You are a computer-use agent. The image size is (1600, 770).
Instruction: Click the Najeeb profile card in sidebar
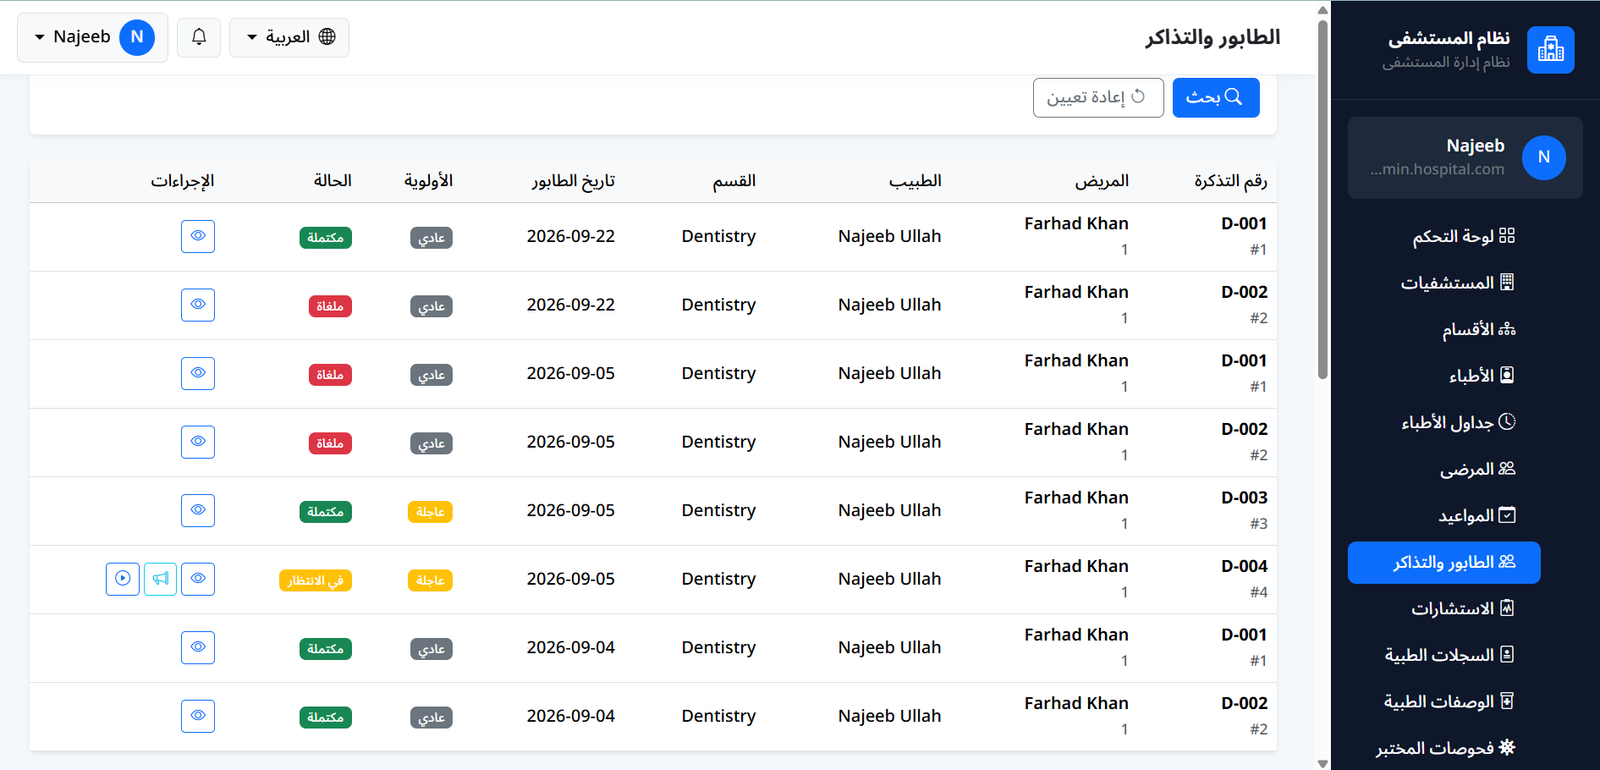click(x=1465, y=158)
